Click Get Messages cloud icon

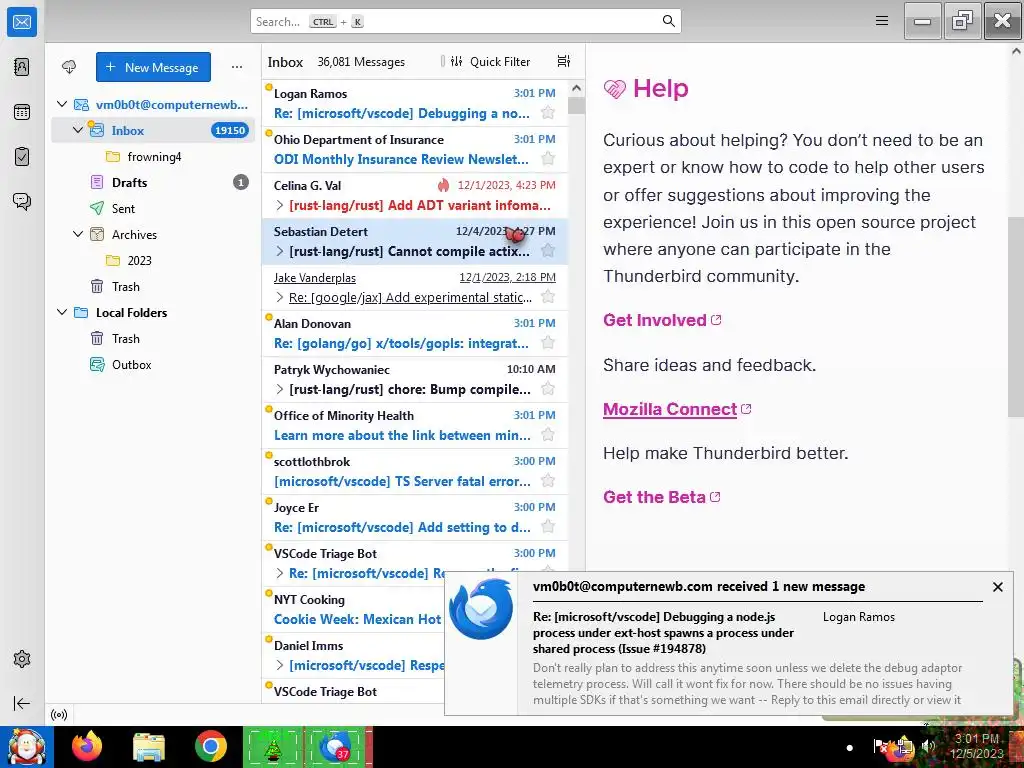click(x=69, y=67)
